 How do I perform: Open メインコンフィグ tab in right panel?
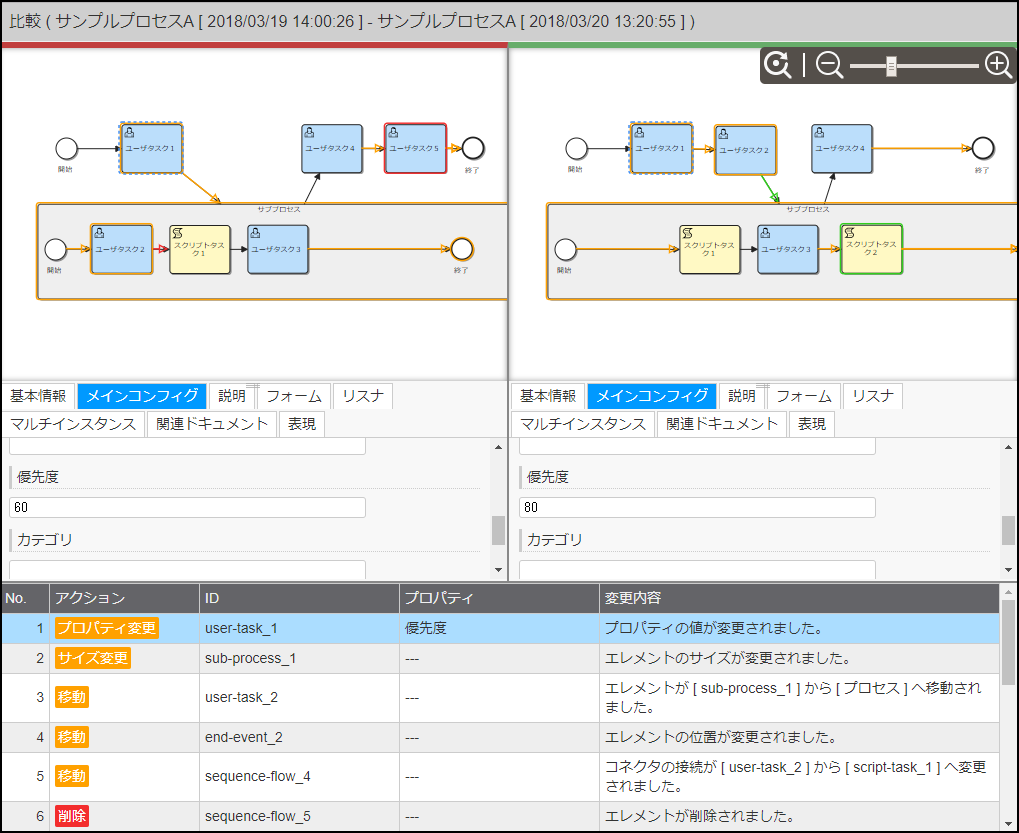coord(652,396)
